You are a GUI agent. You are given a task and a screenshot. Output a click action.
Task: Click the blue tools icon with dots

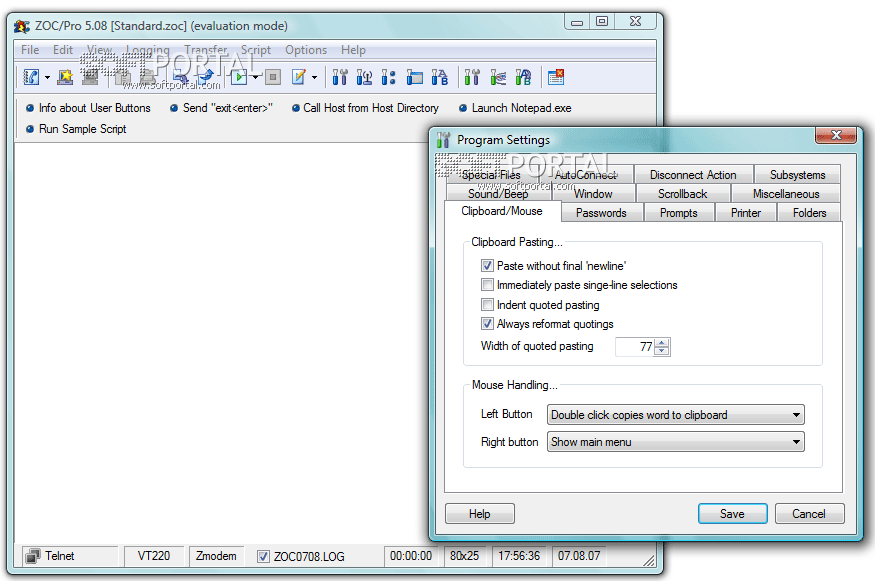point(389,77)
